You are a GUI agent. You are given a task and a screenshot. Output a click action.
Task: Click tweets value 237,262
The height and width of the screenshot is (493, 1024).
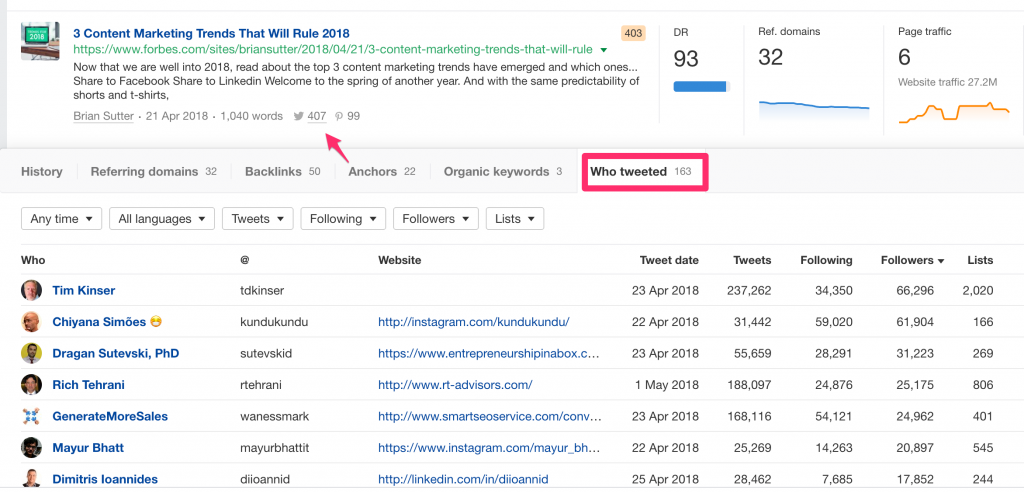(x=749, y=291)
